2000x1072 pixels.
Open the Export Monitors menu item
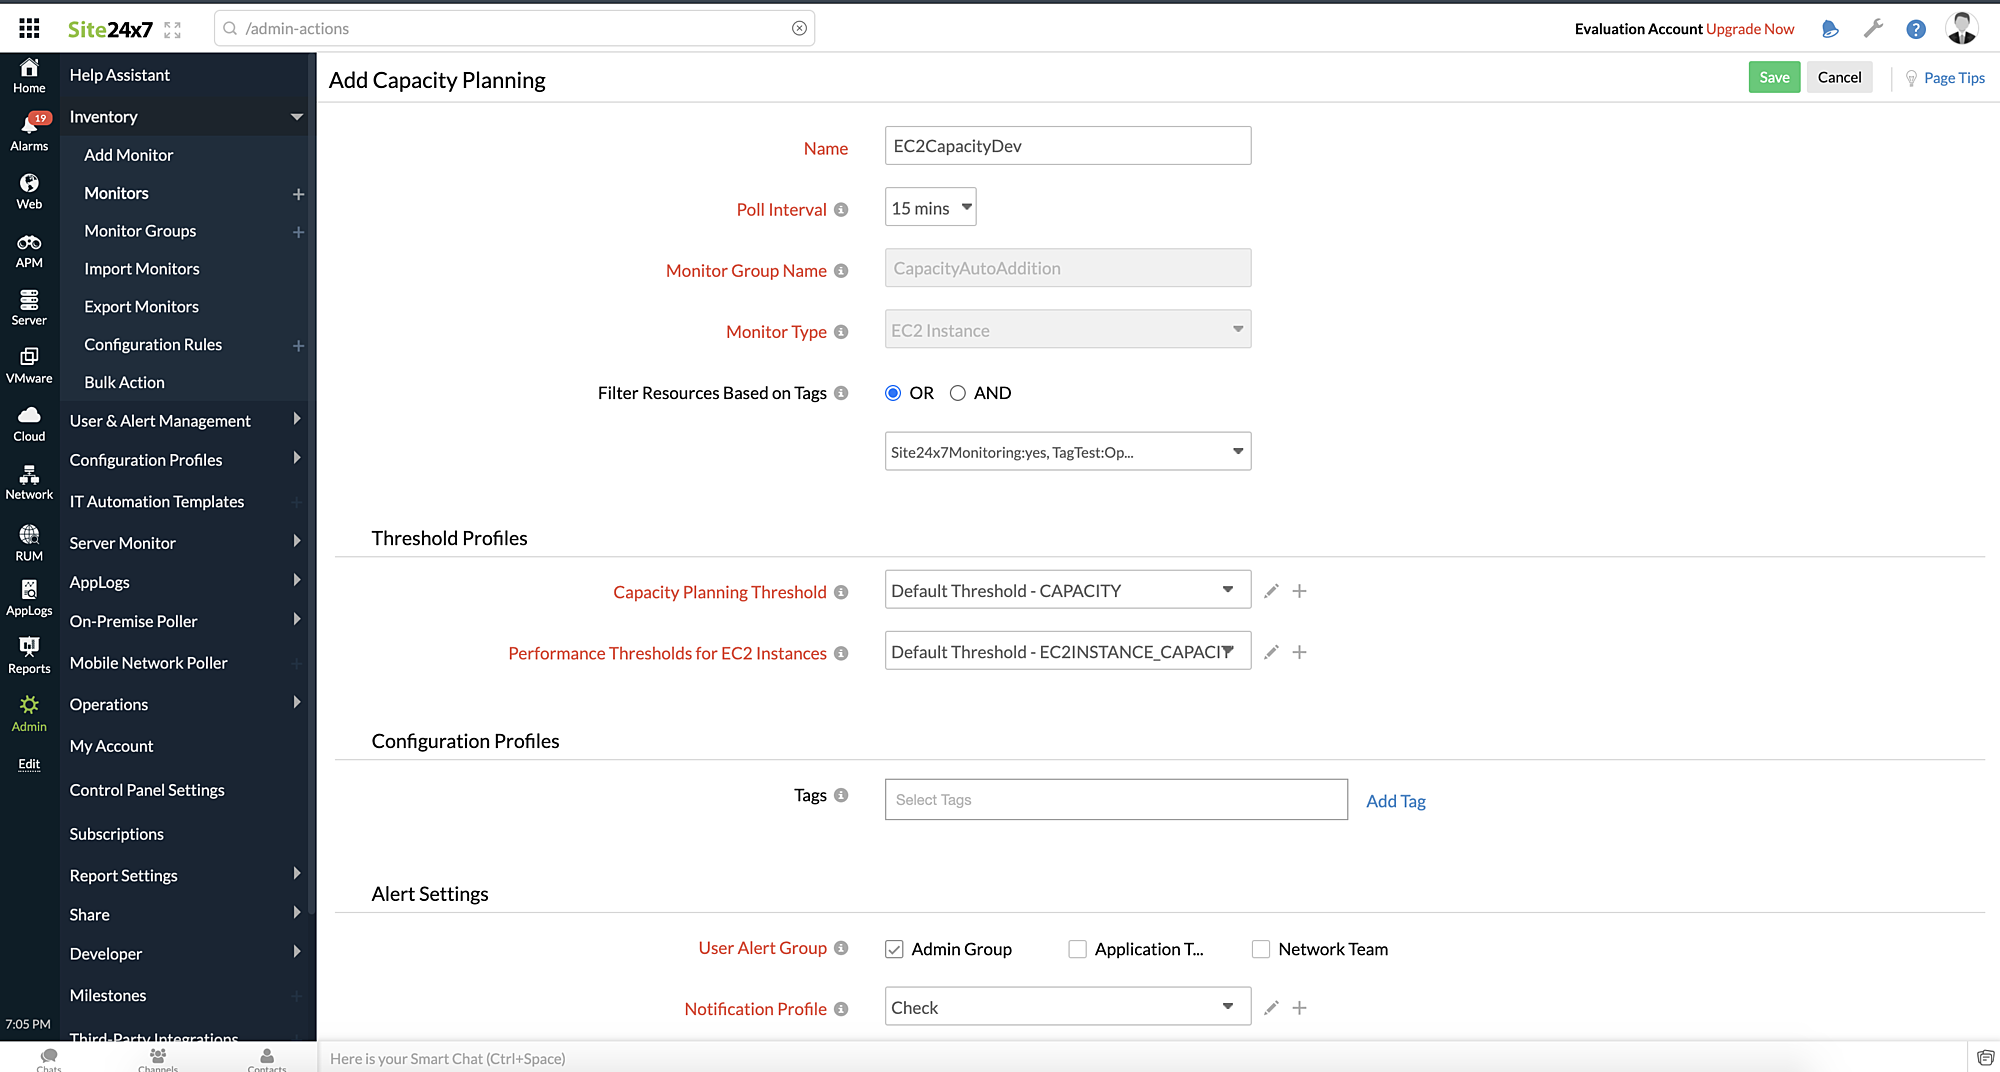141,306
